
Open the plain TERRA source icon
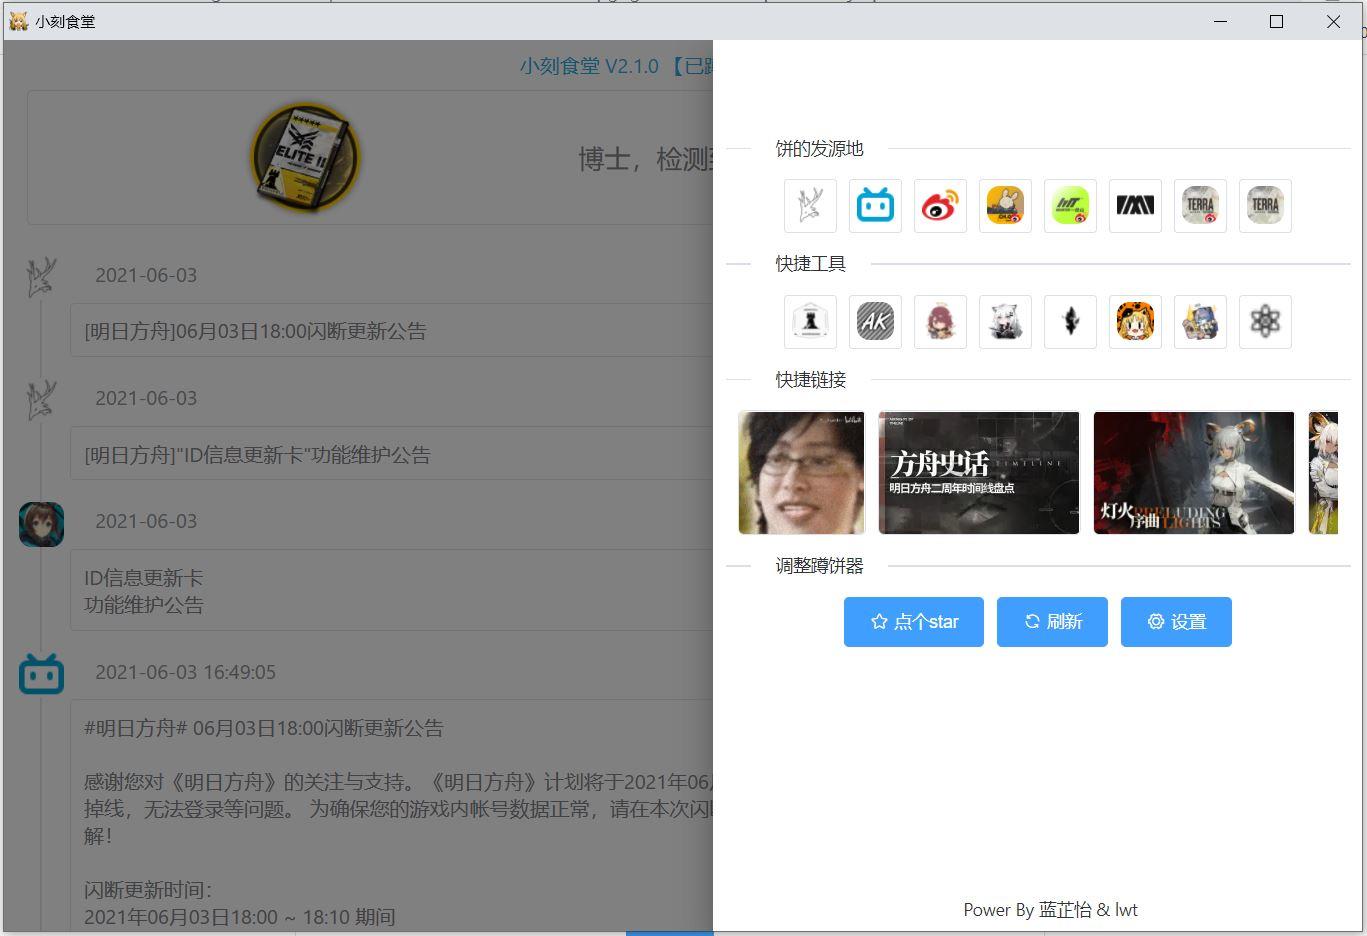pos(1265,206)
